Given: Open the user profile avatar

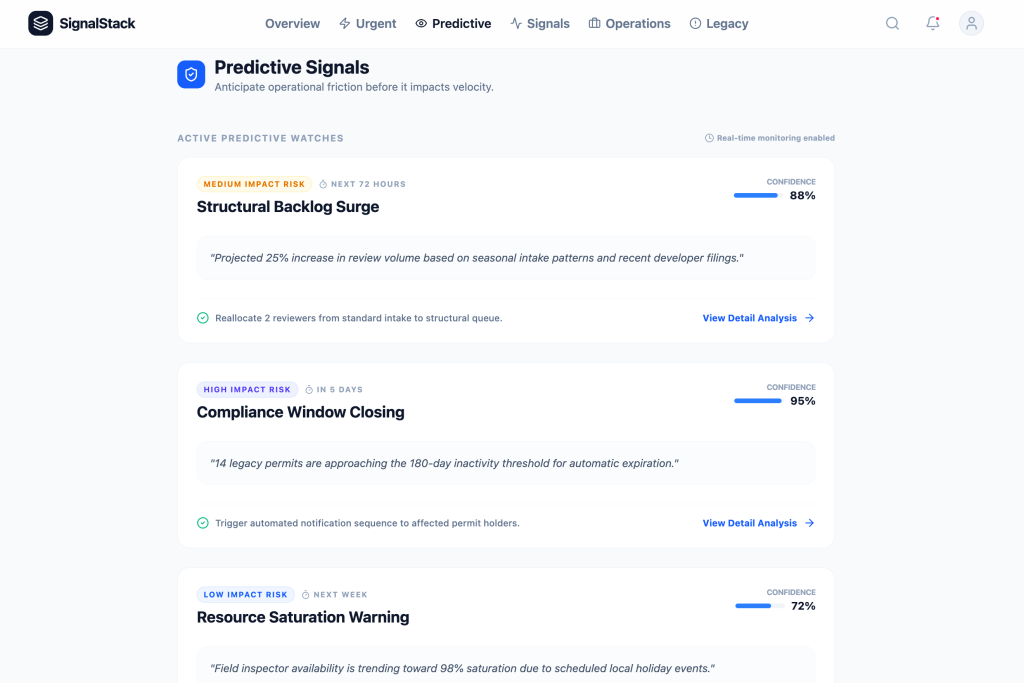Looking at the screenshot, I should 971,23.
